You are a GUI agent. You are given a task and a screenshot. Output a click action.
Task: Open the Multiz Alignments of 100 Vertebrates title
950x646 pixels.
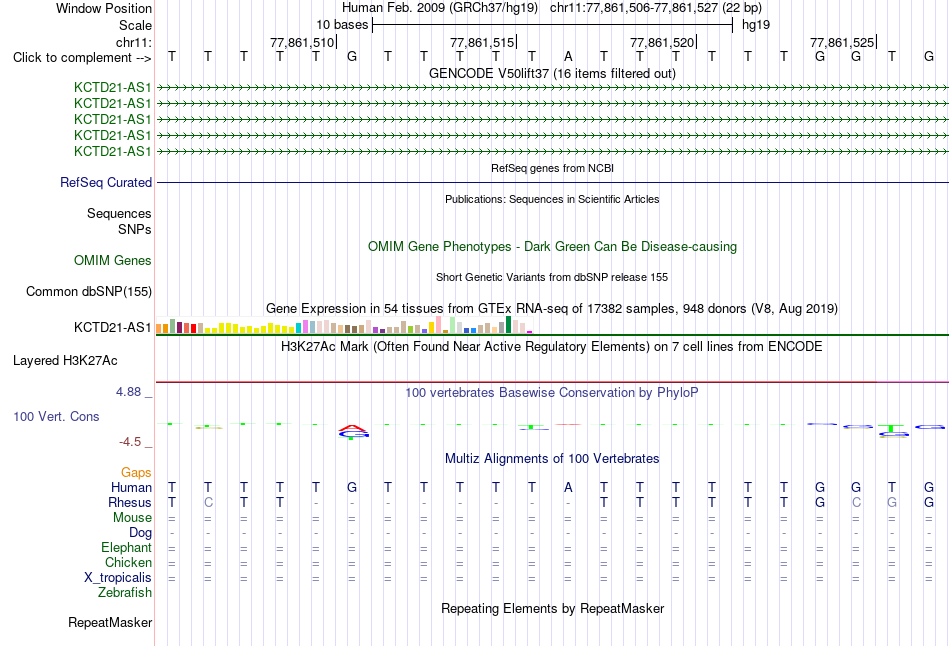(x=552, y=459)
